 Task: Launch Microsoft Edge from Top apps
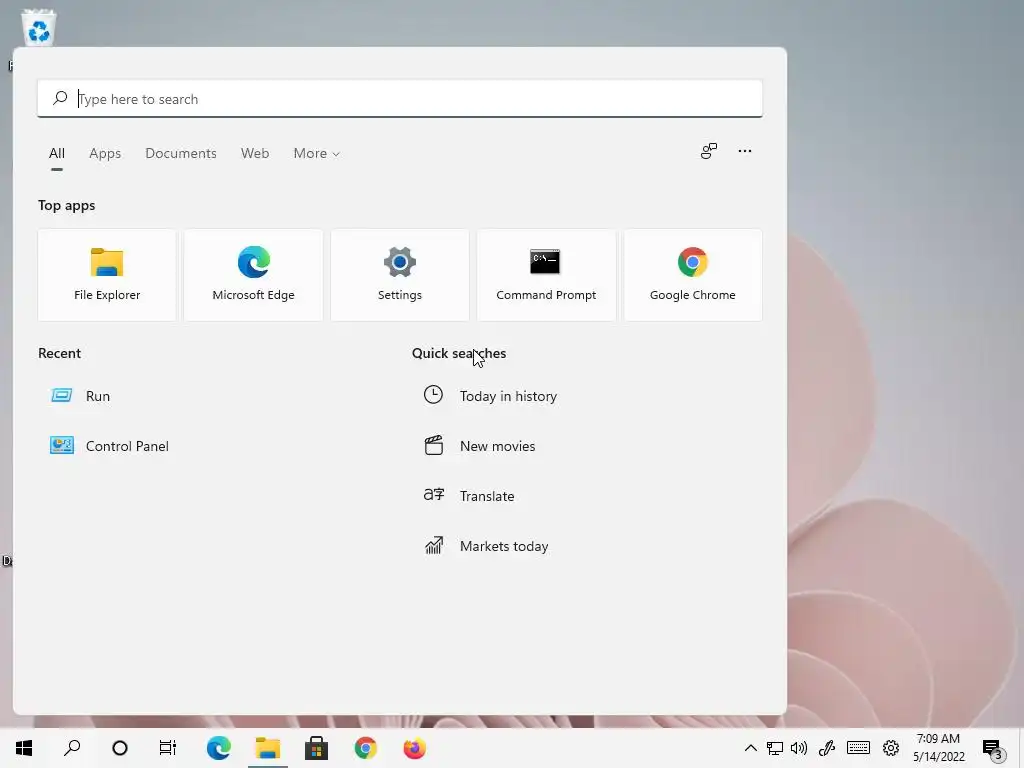tap(253, 275)
